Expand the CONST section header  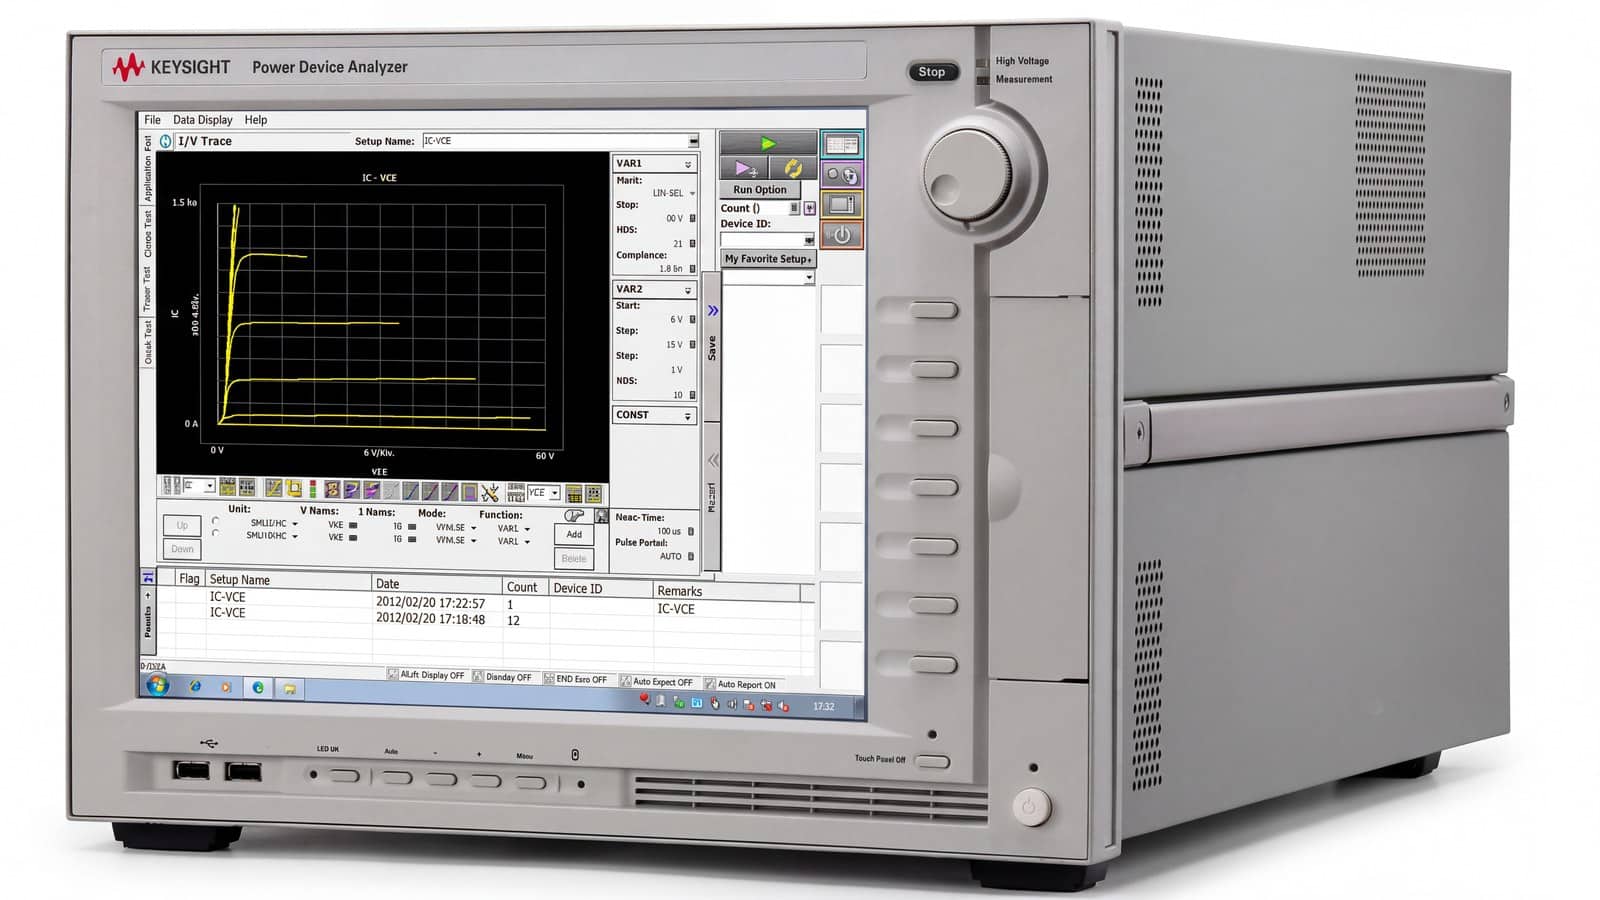pos(655,415)
